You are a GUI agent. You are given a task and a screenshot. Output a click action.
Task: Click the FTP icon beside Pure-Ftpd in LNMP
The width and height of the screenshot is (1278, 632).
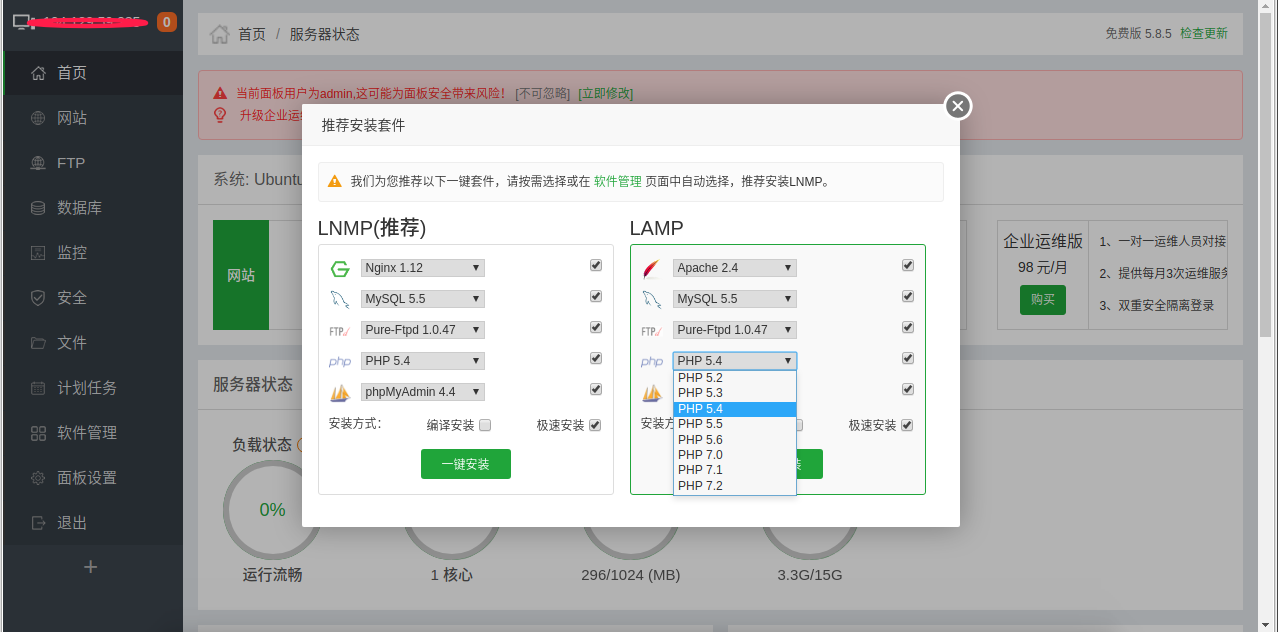(x=340, y=330)
